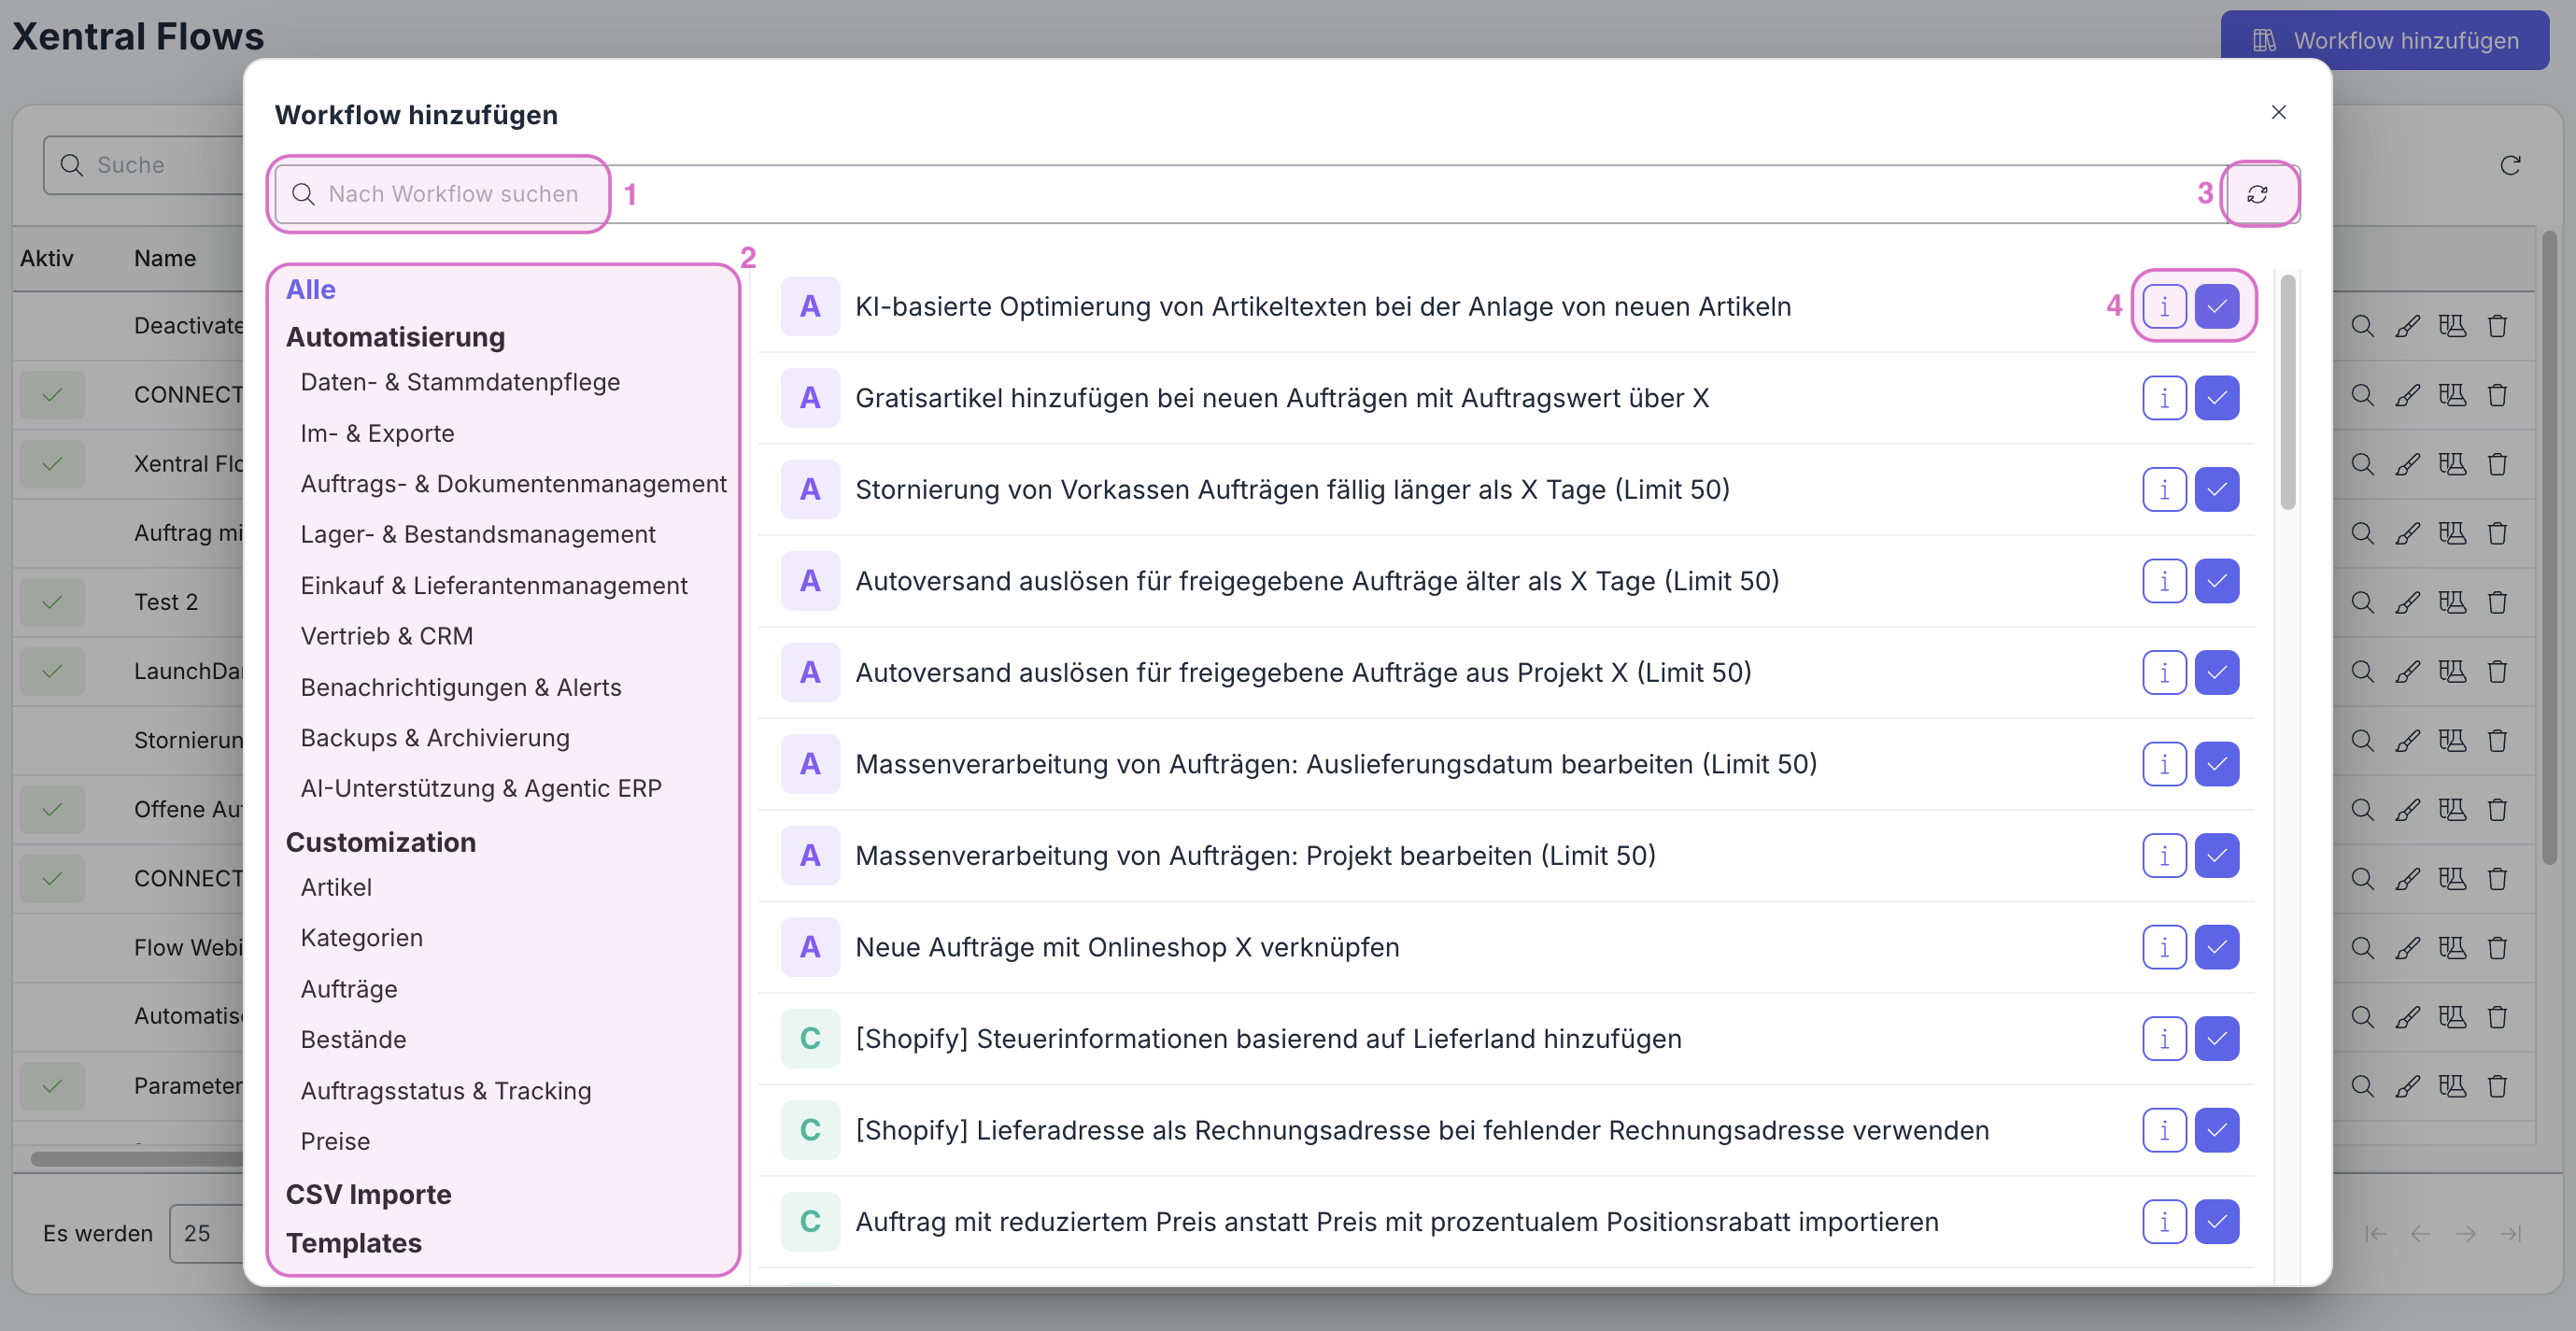Toggle Aktiv checkmark for Test 2 flow
This screenshot has height=1331, width=2576.
click(x=52, y=602)
